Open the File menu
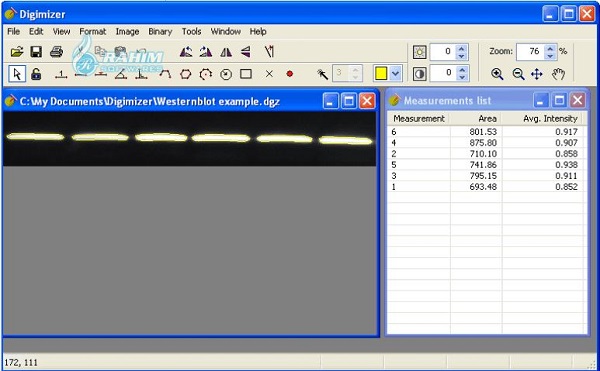The width and height of the screenshot is (600, 371). tap(13, 31)
